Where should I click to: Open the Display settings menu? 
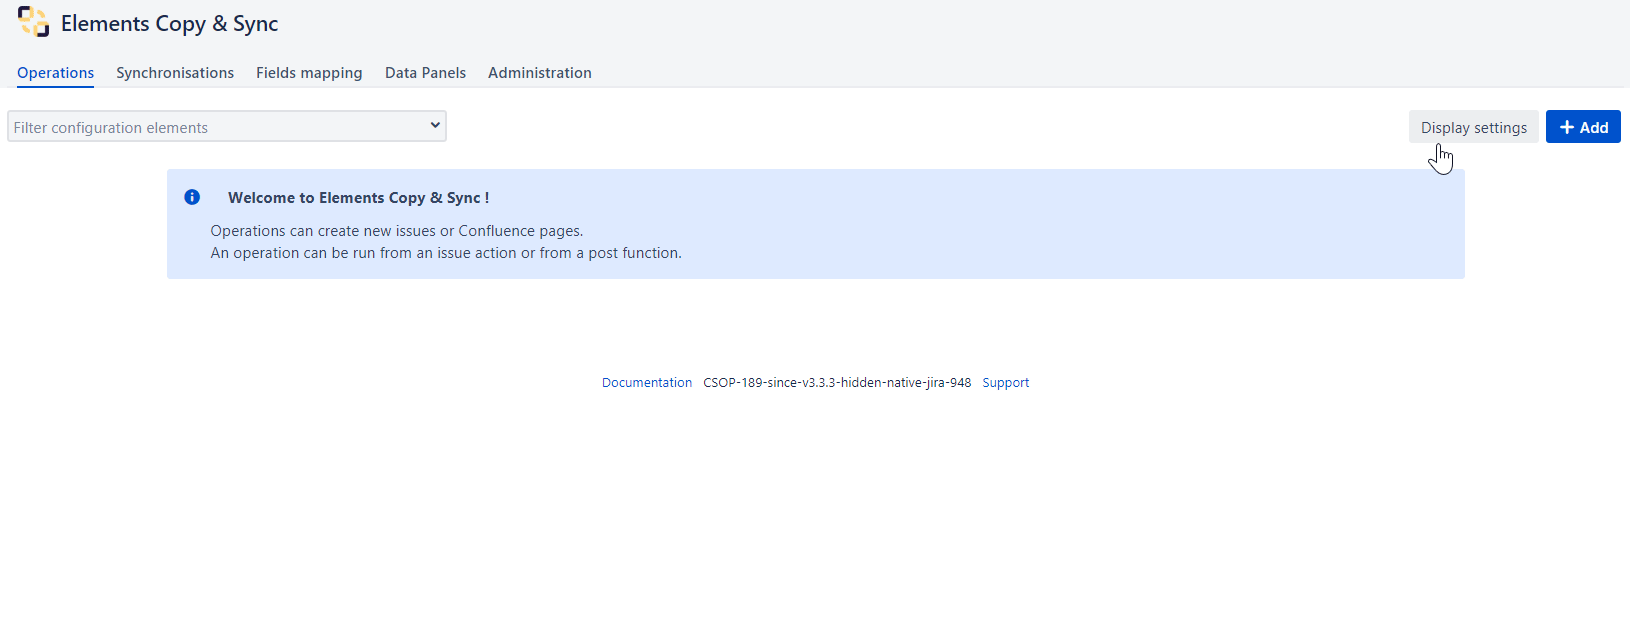coord(1473,127)
